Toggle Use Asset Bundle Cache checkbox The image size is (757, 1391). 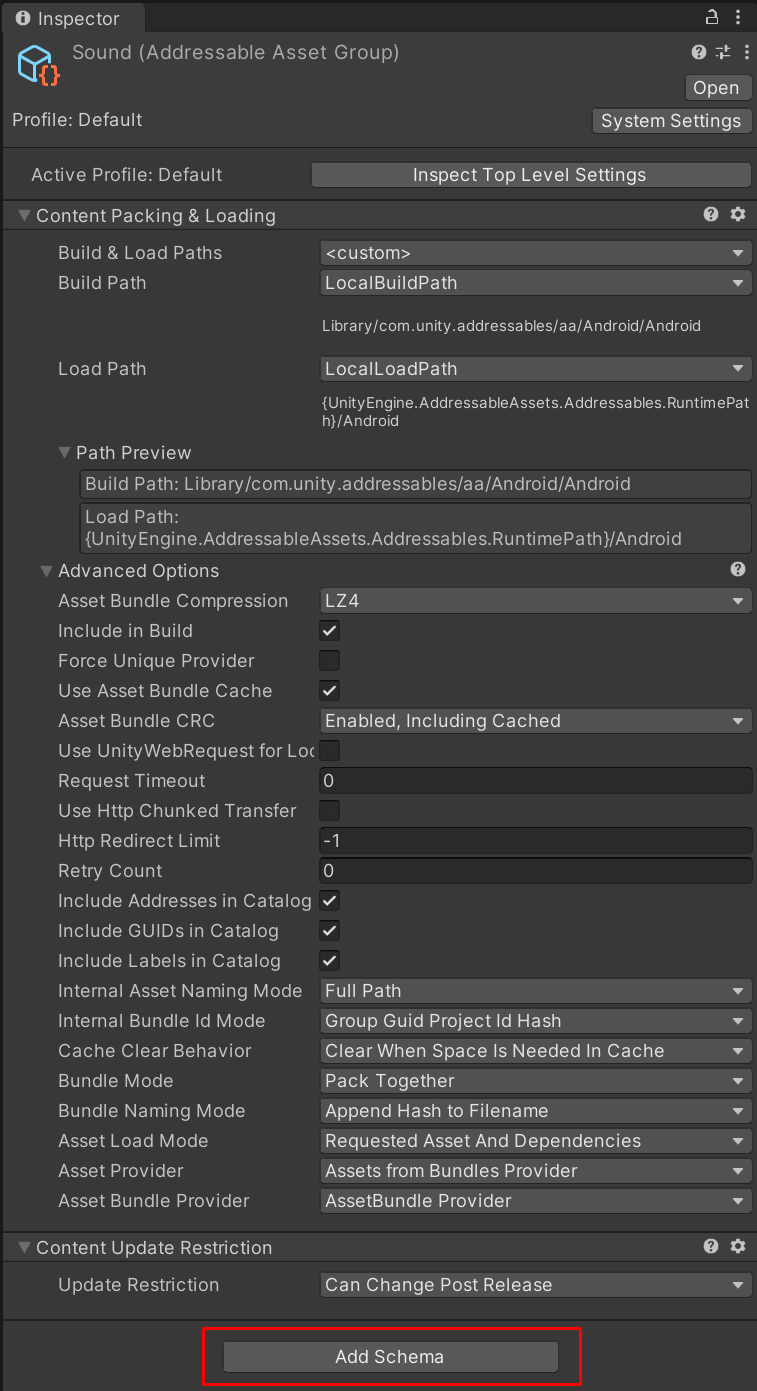click(329, 691)
